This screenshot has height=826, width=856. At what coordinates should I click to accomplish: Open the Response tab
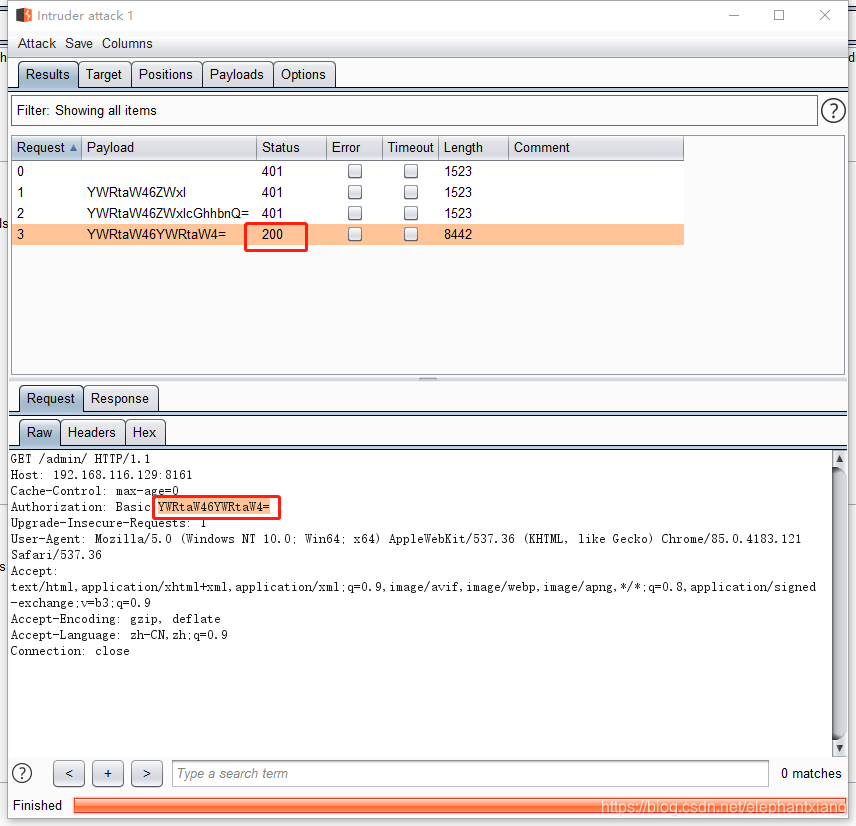tap(120, 398)
